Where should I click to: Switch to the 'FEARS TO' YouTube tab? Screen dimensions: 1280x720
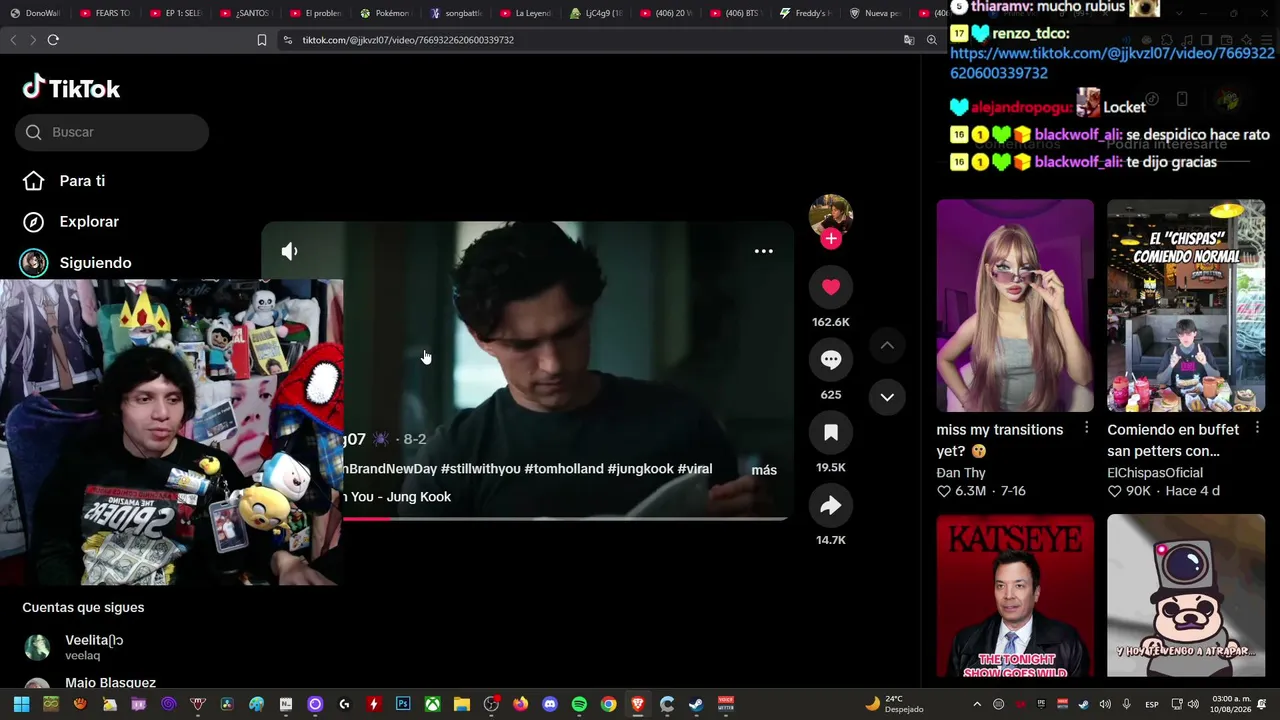click(x=105, y=13)
